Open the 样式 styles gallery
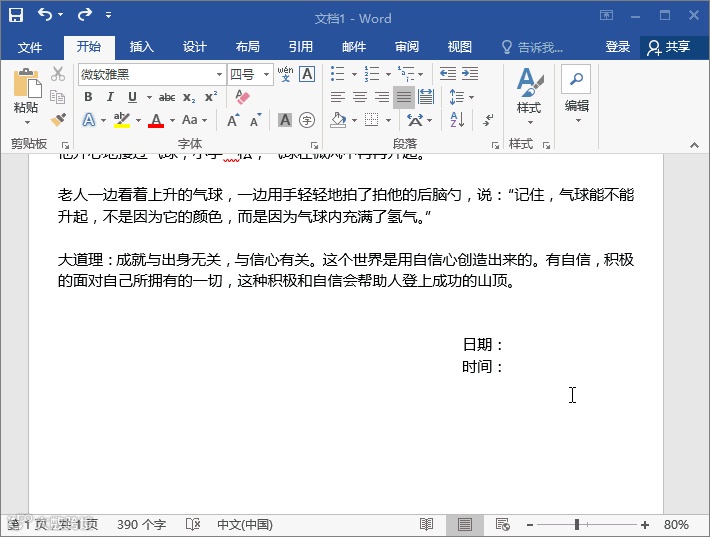710x537 pixels. (x=528, y=96)
